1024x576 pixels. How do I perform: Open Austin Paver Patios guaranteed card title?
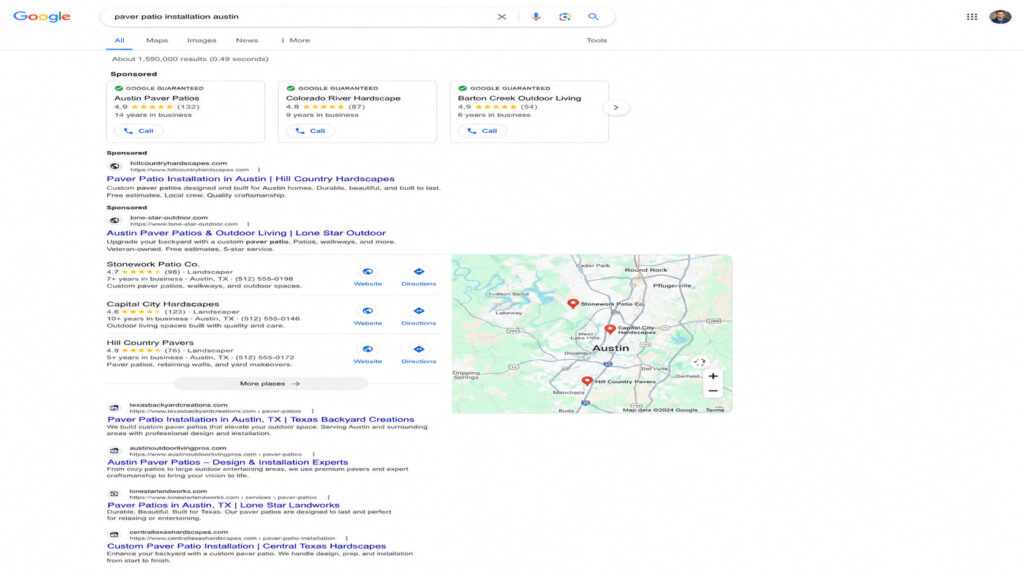click(157, 98)
